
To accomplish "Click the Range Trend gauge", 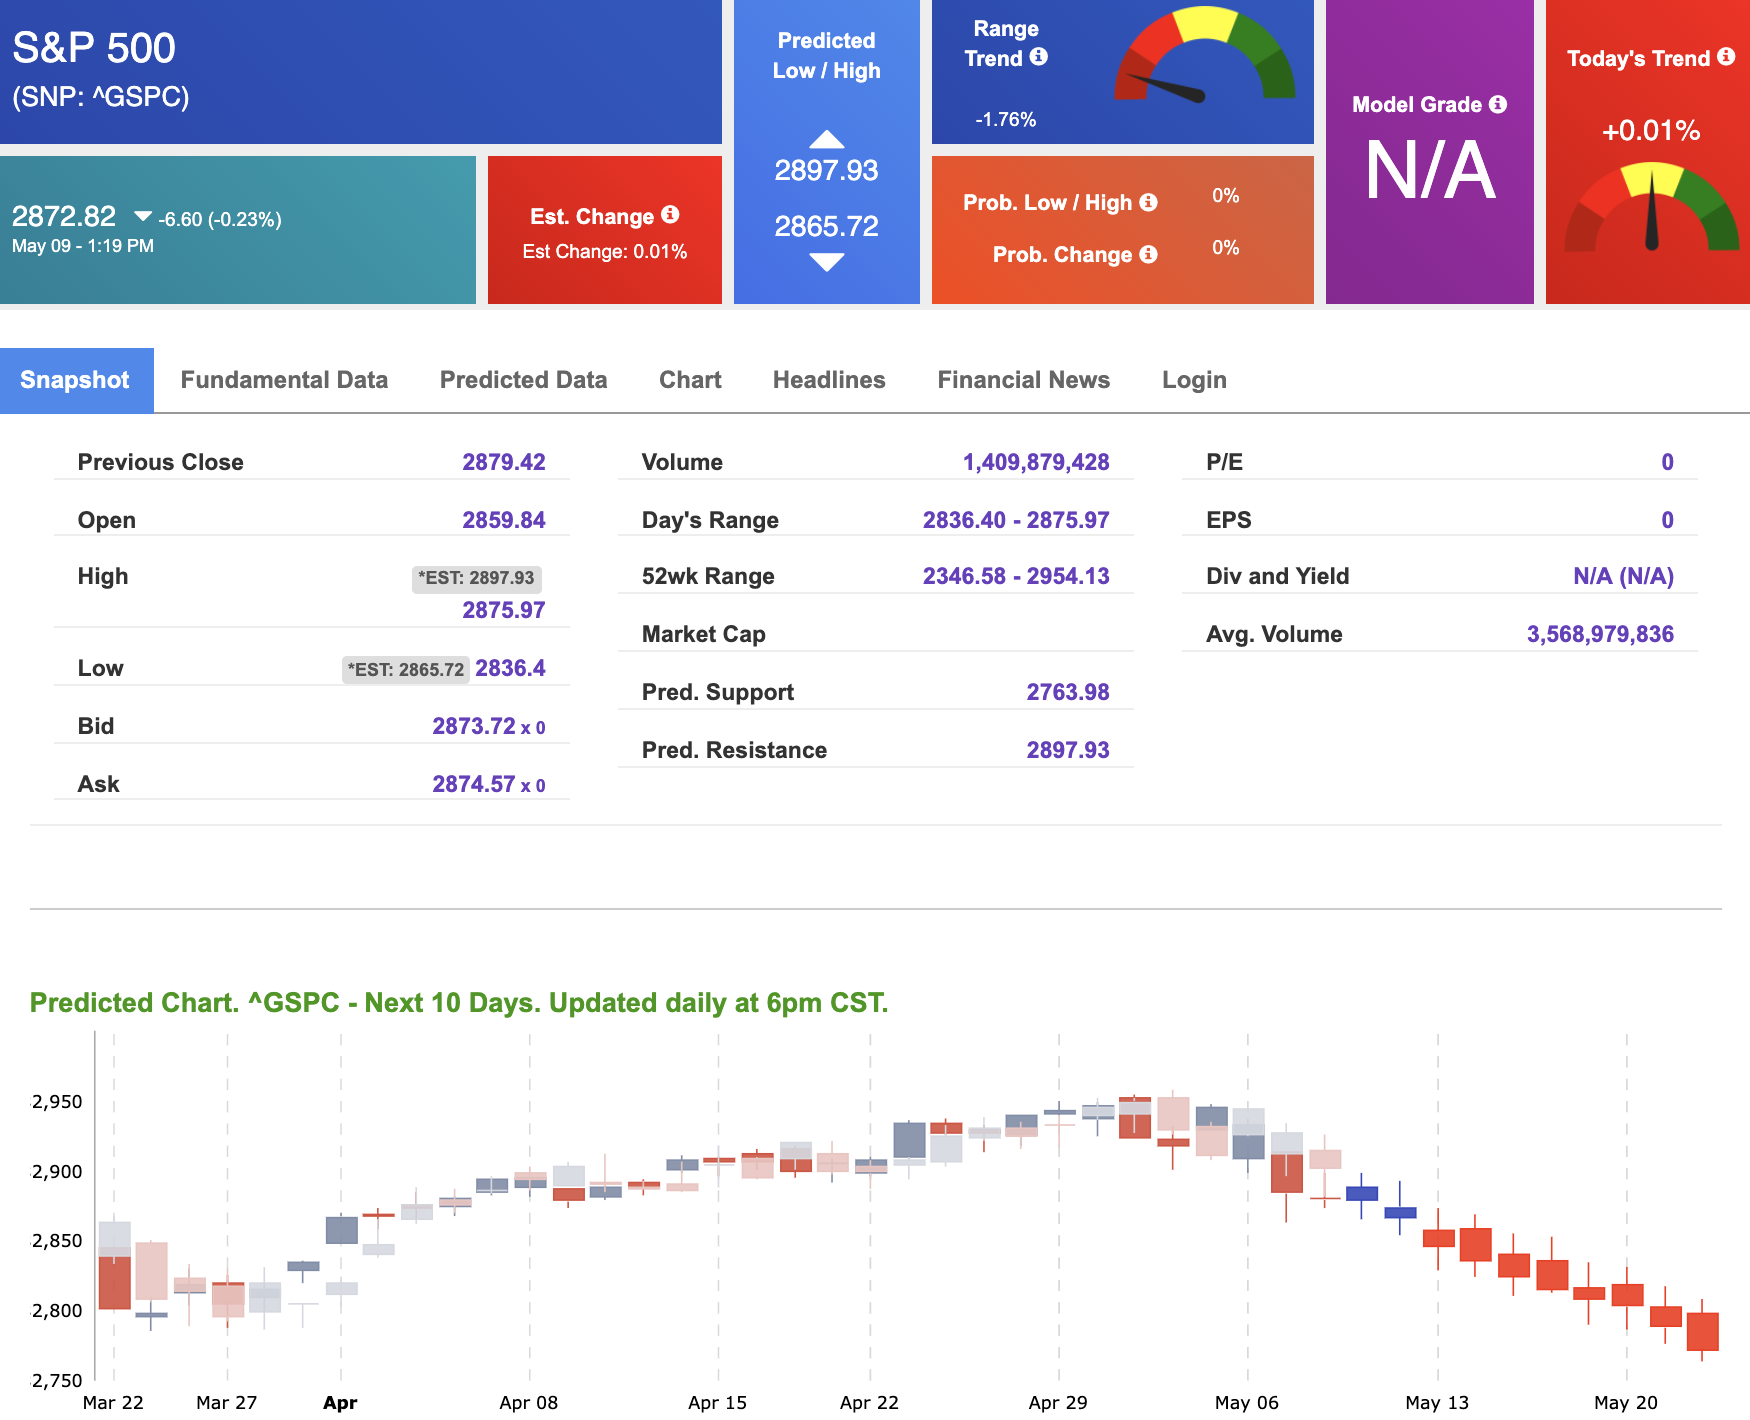I will (x=1205, y=54).
